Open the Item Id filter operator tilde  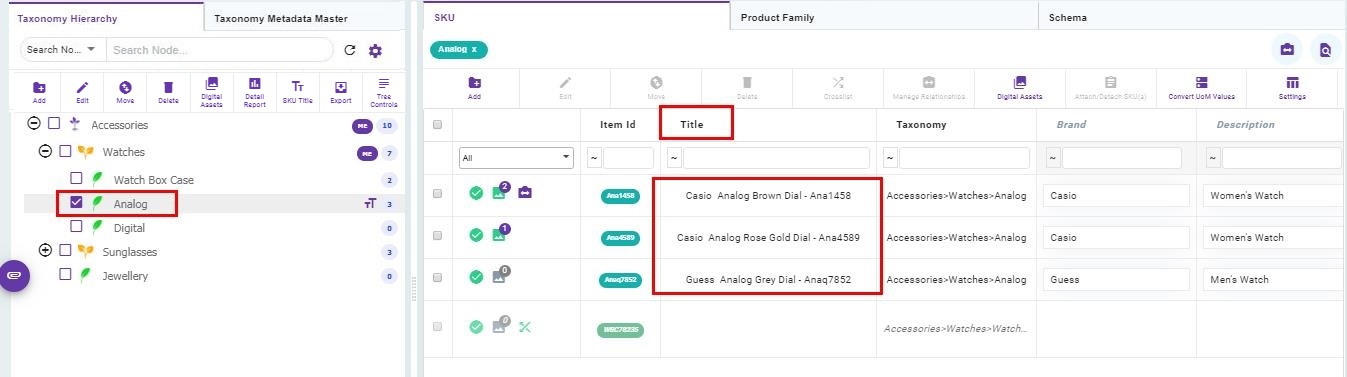click(x=594, y=158)
